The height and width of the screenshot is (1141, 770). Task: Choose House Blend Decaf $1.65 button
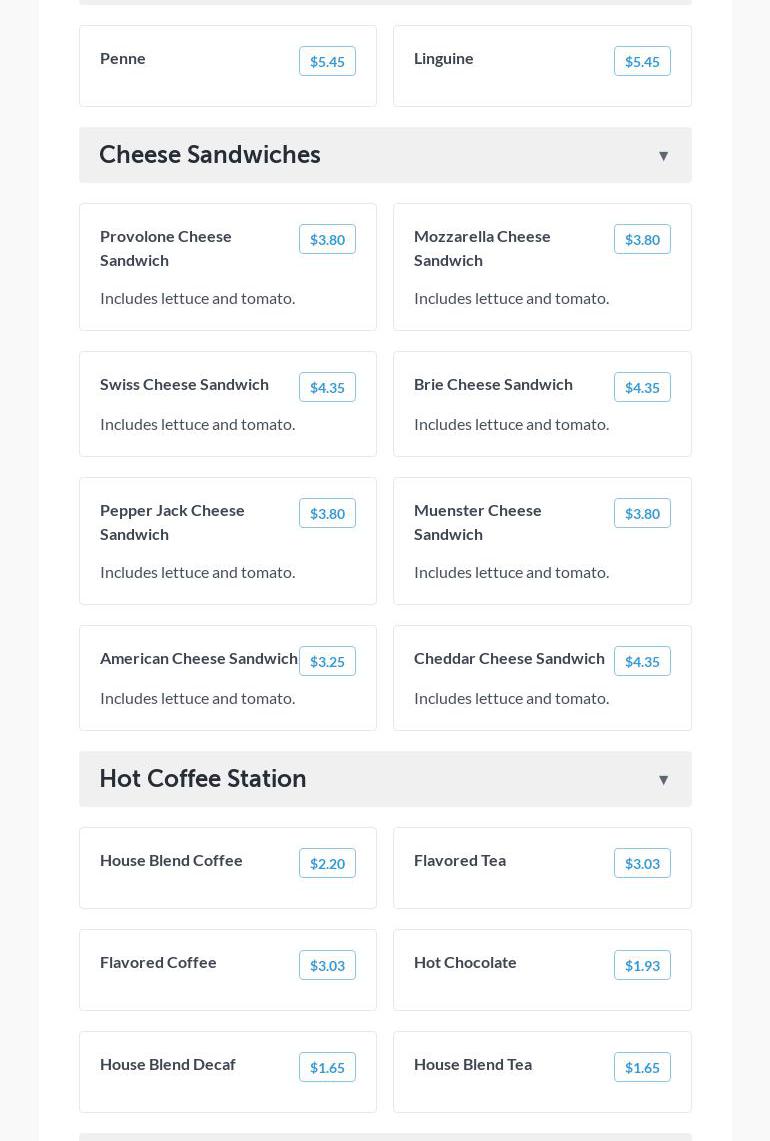327,1068
